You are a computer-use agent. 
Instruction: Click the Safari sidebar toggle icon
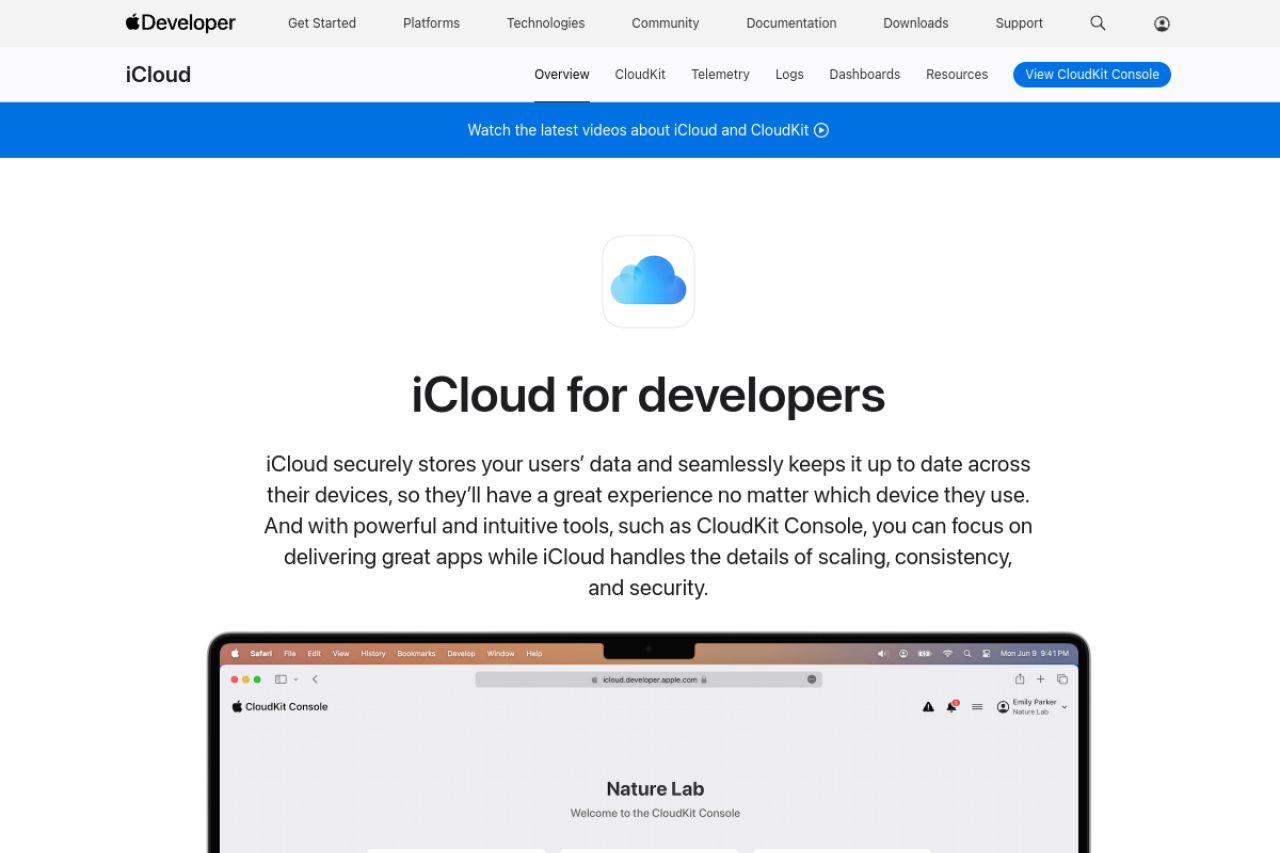pos(281,679)
